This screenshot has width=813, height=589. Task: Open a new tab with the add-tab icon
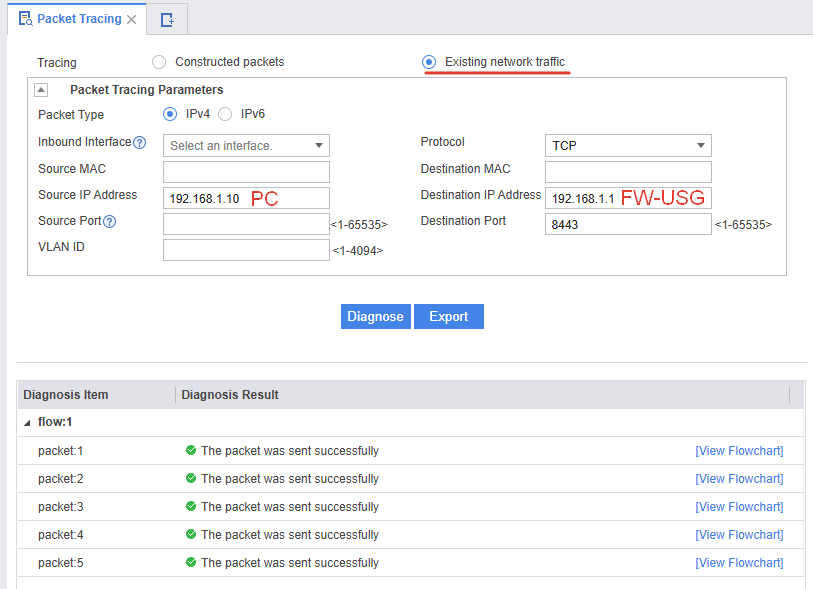click(167, 19)
